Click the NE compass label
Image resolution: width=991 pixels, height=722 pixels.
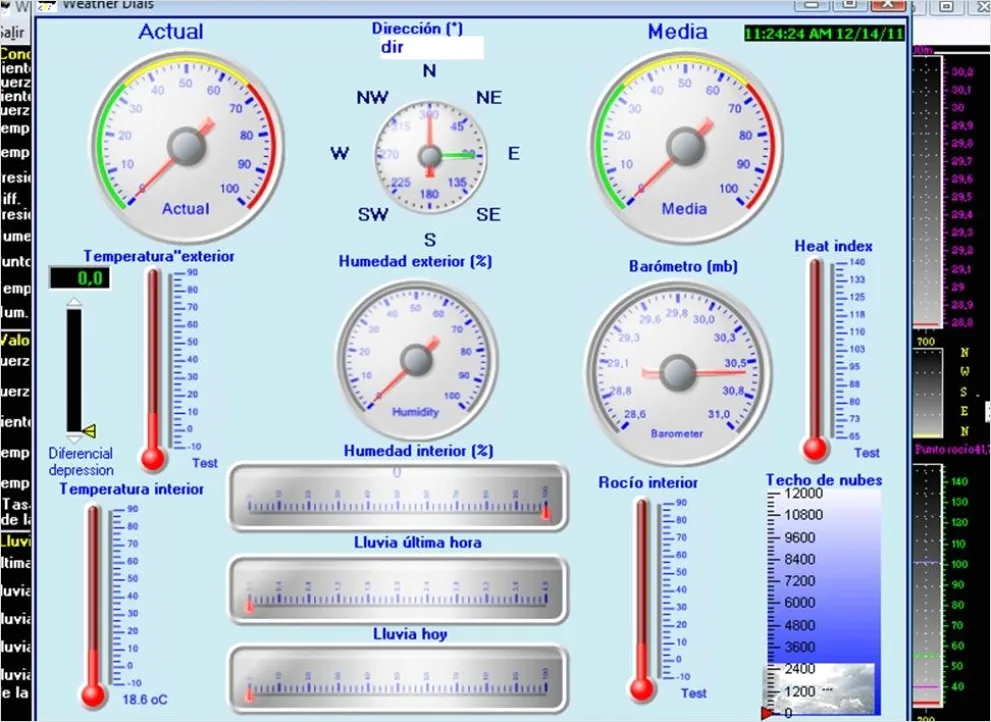(x=489, y=97)
